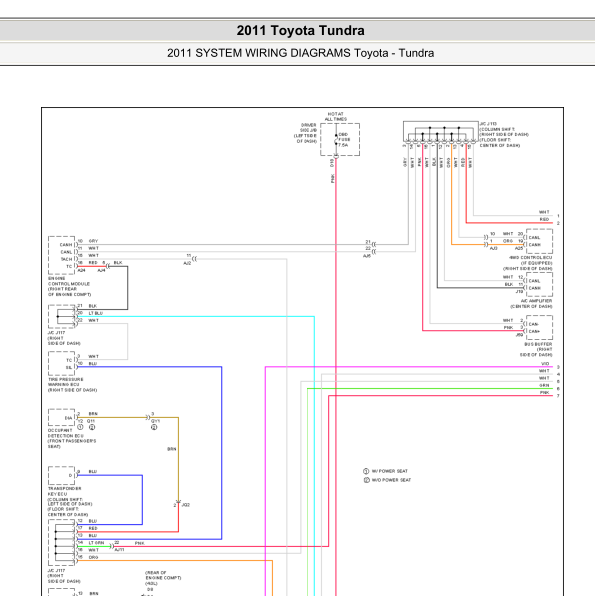The height and width of the screenshot is (596, 595).
Task: Click the "PNK" label next to AJ11 connector
Action: tap(140, 543)
